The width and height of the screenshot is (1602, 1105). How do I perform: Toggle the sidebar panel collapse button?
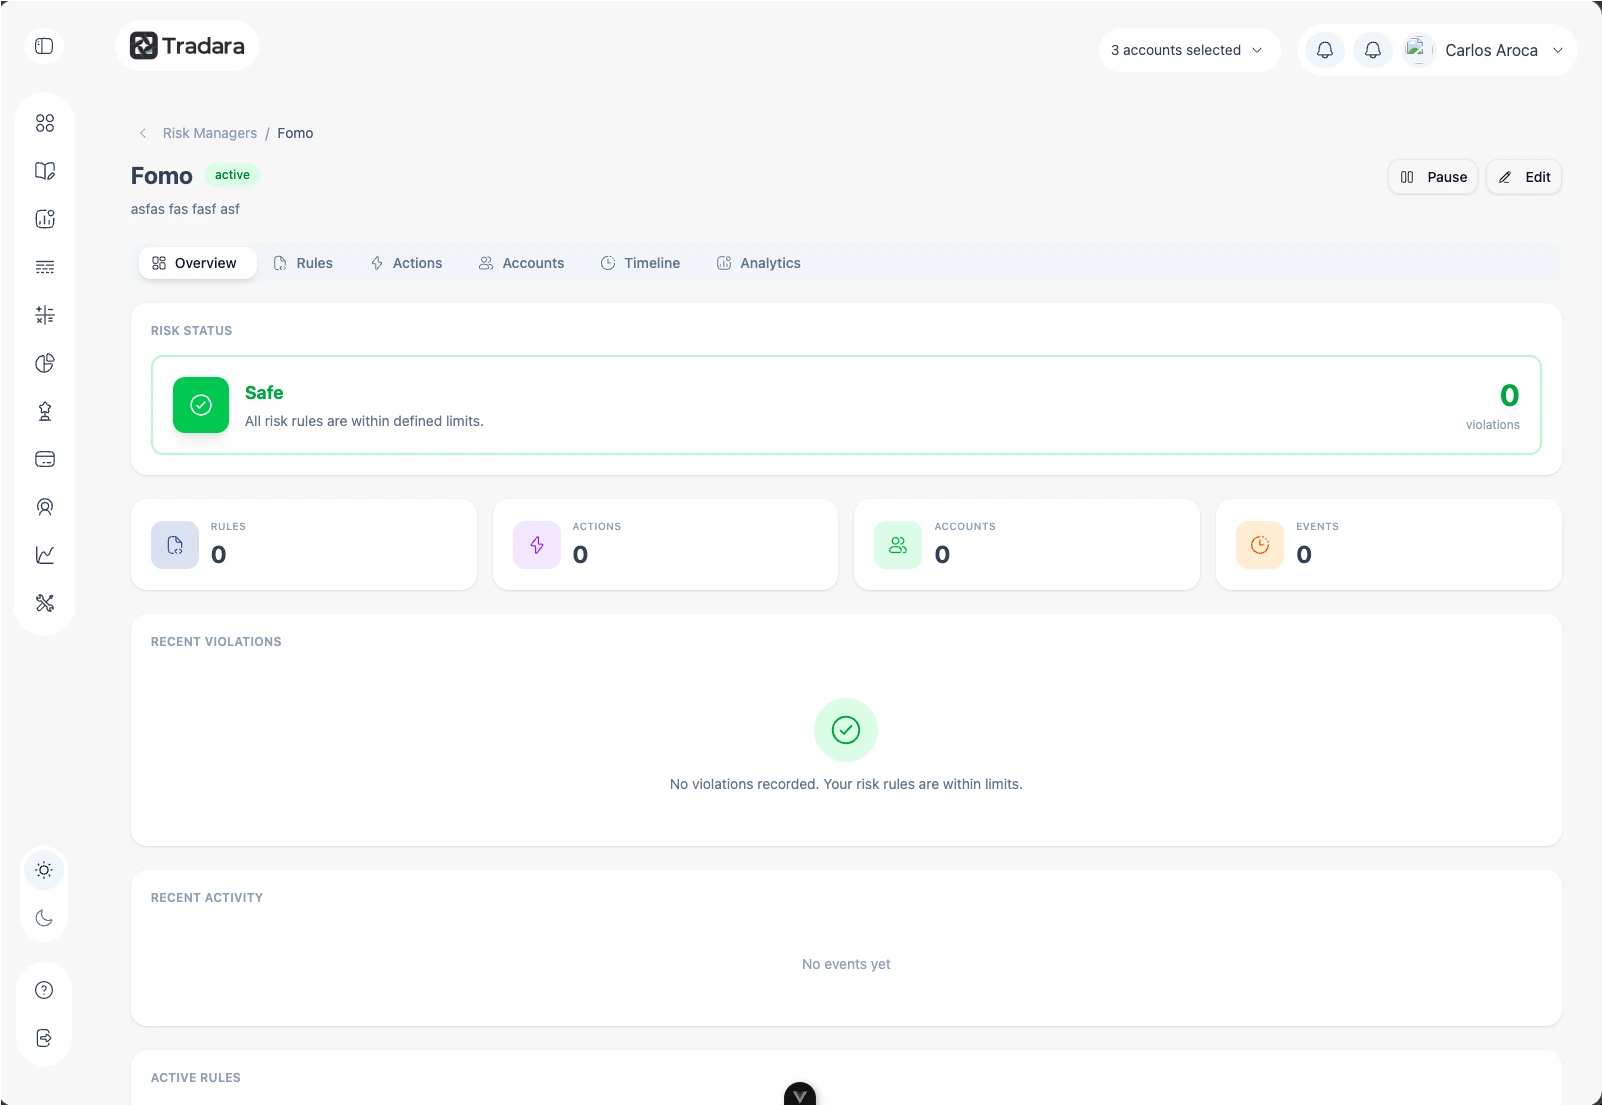click(x=44, y=46)
